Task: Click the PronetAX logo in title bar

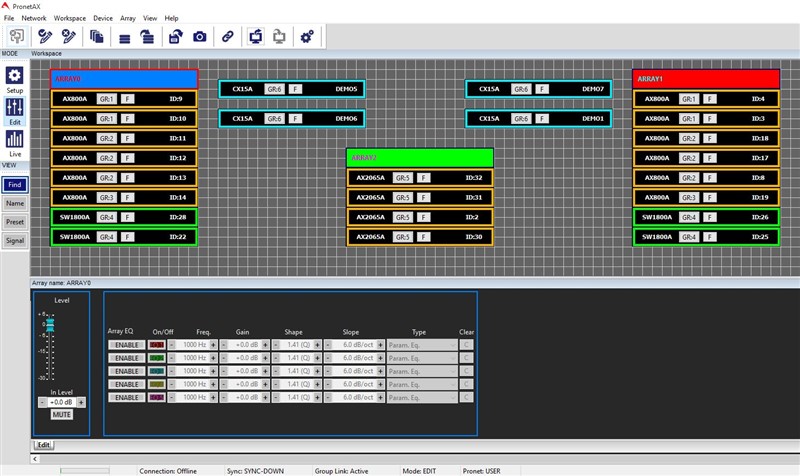Action: click(5, 6)
